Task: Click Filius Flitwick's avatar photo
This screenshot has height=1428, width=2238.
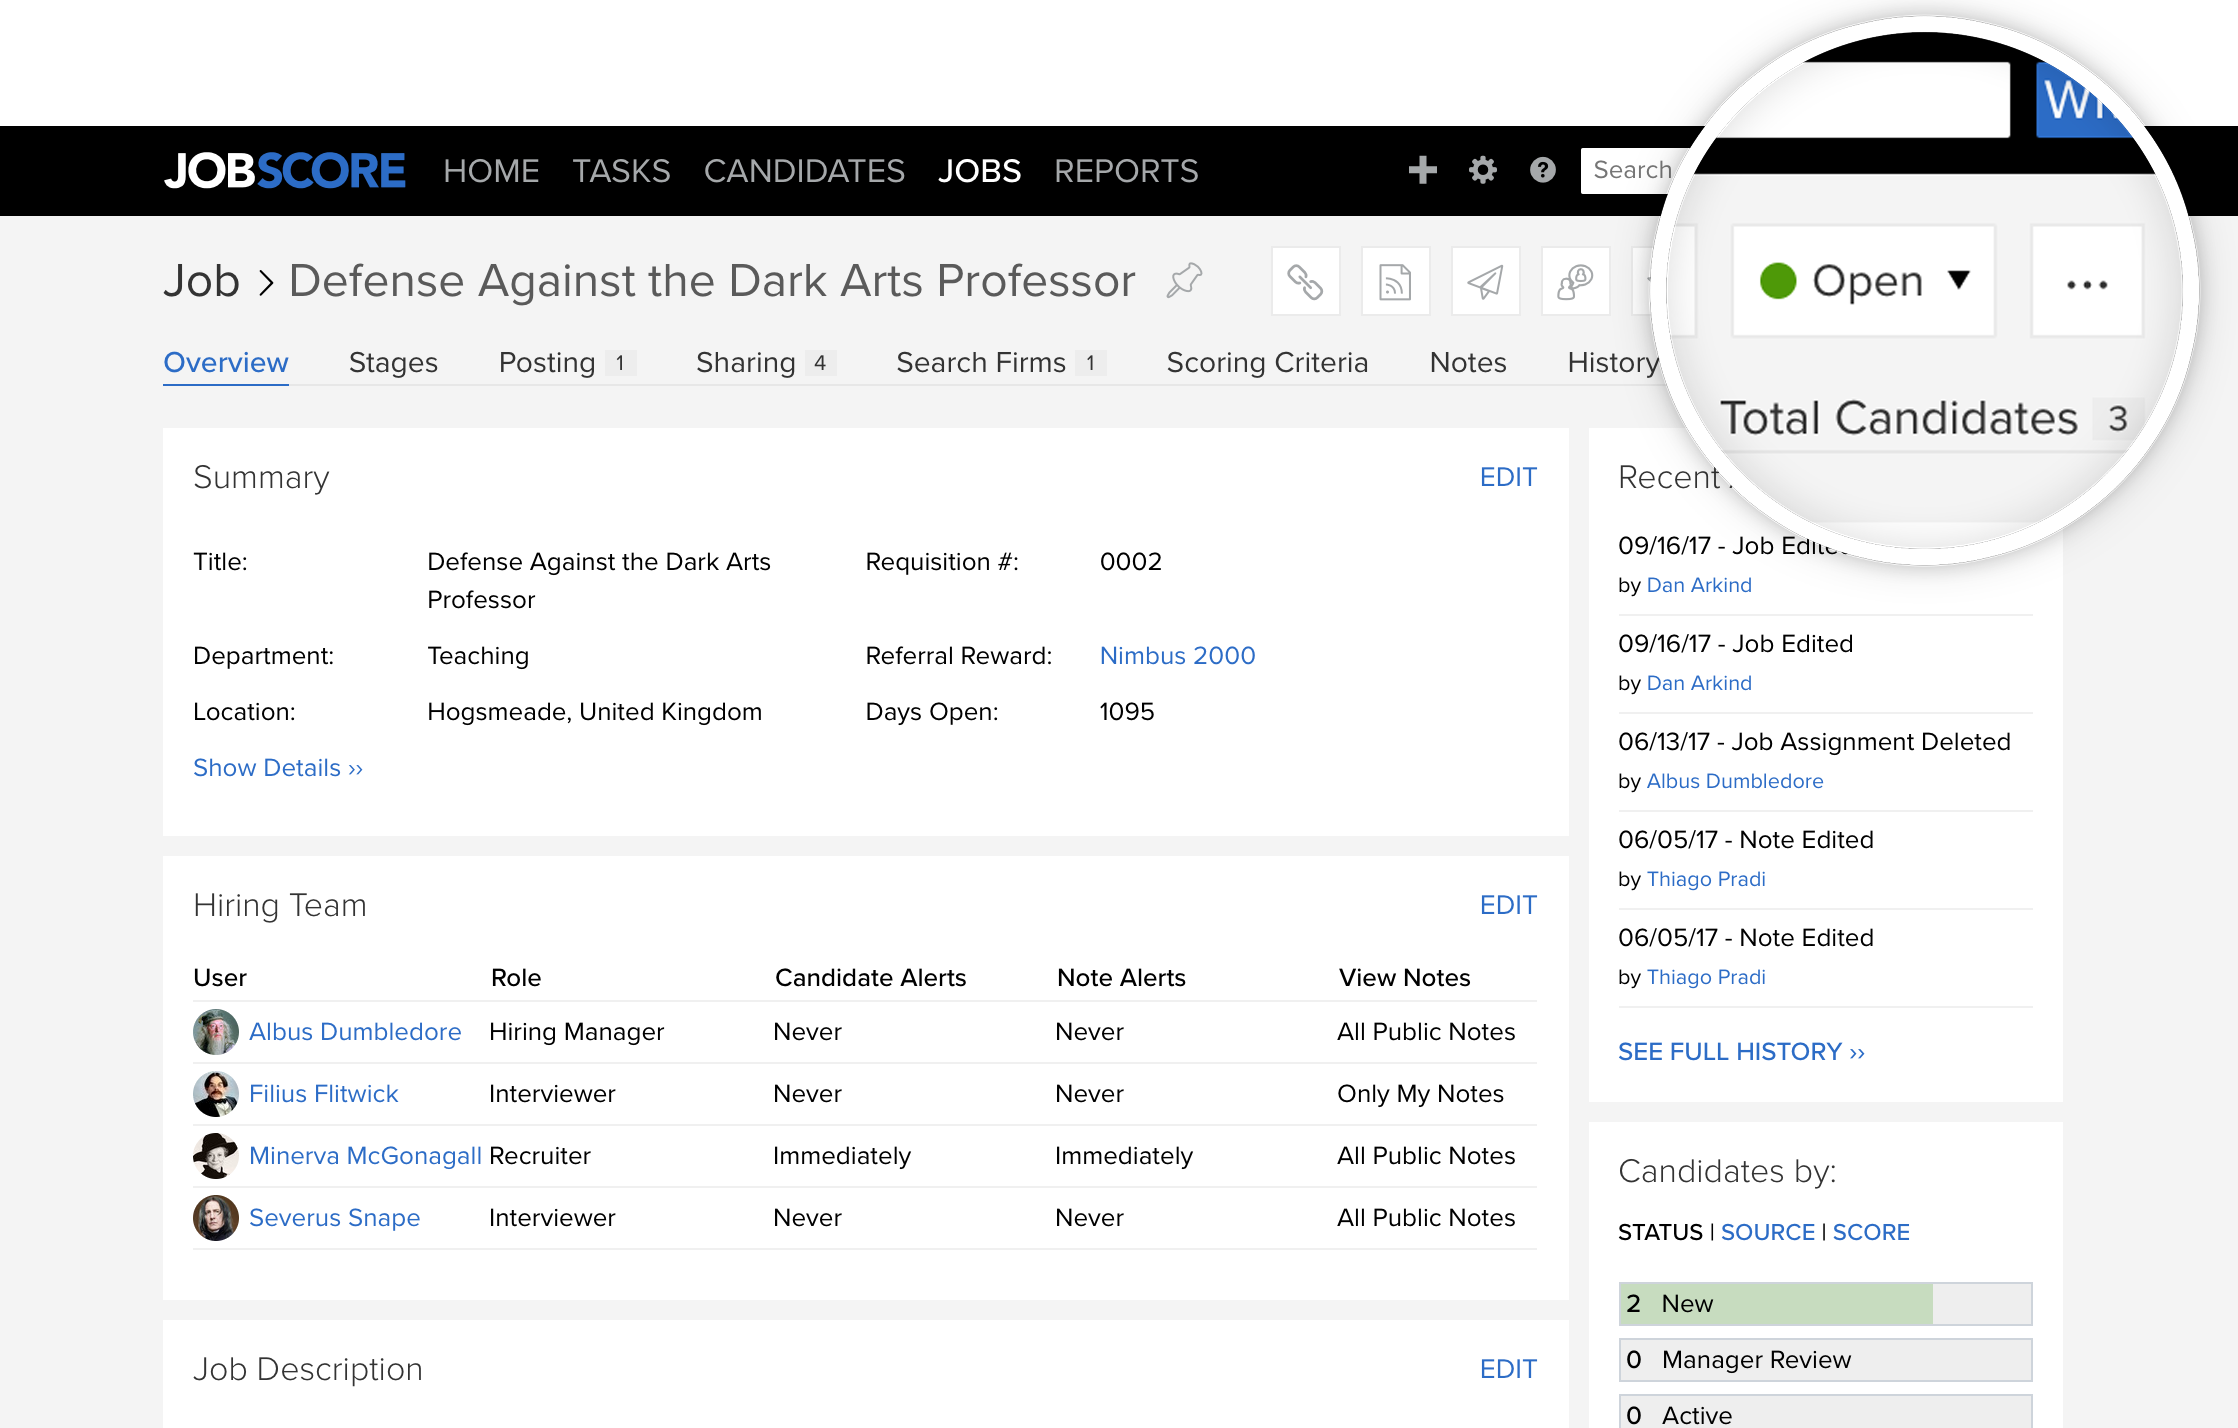Action: click(x=215, y=1094)
